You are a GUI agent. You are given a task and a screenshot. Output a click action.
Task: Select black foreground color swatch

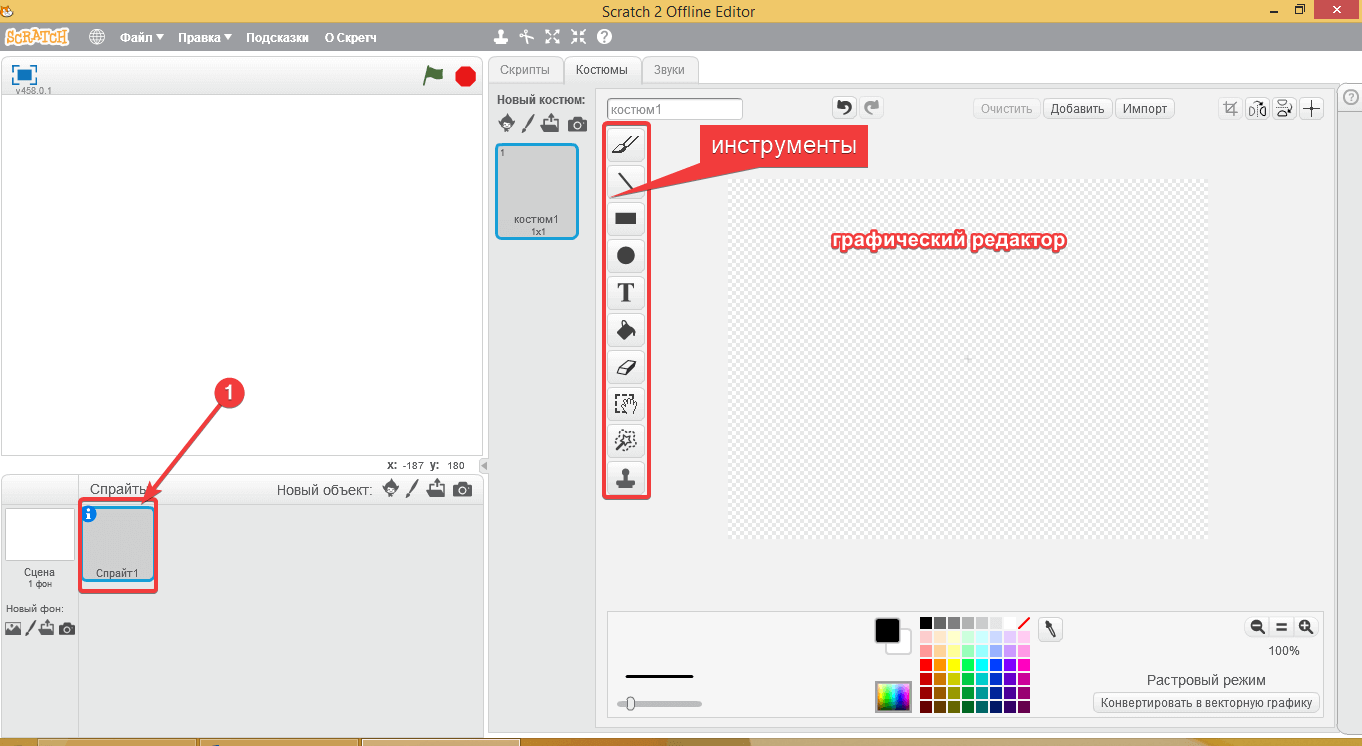(887, 630)
